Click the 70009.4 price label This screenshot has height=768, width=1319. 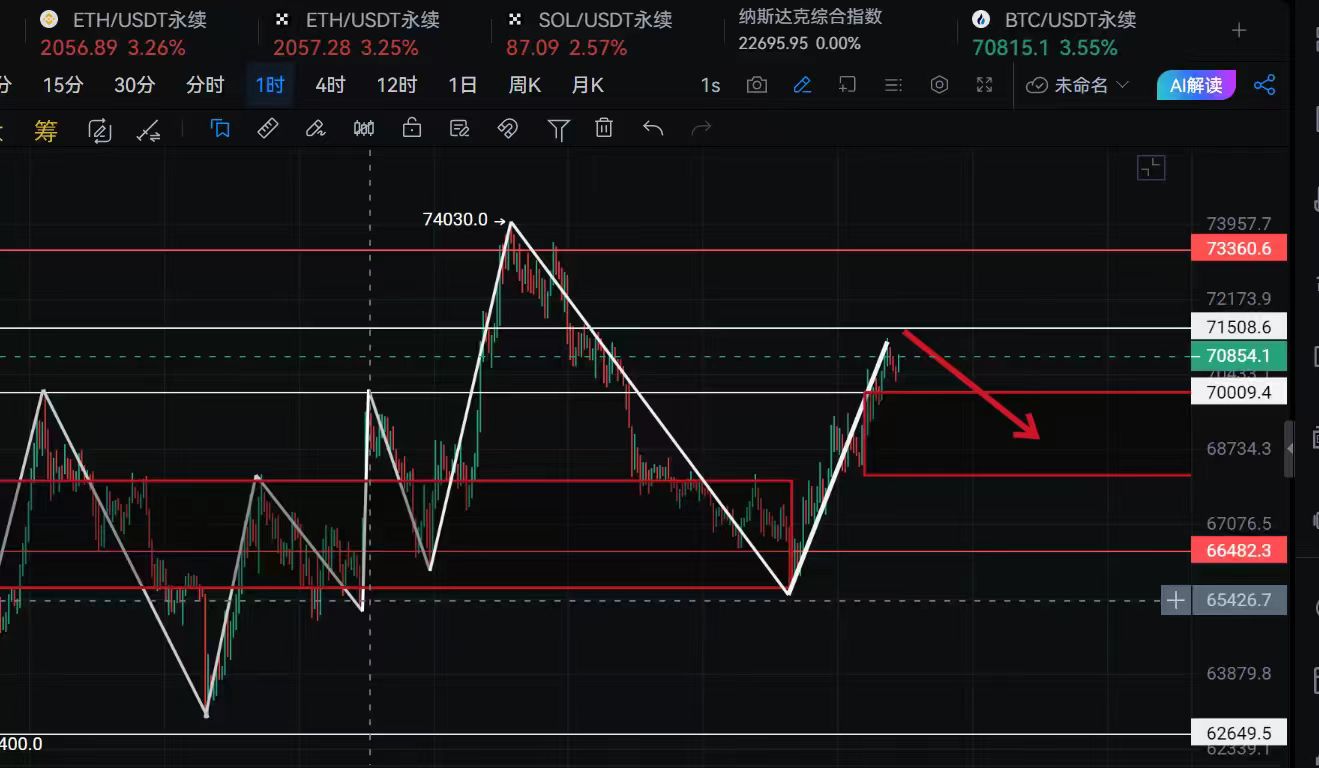coord(1239,391)
